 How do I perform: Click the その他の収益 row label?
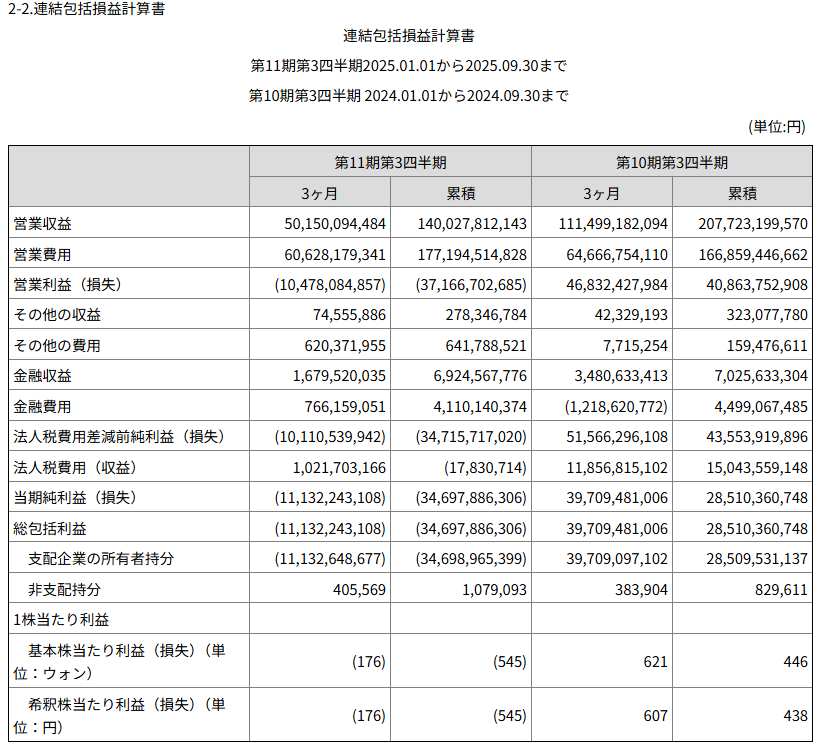57,315
